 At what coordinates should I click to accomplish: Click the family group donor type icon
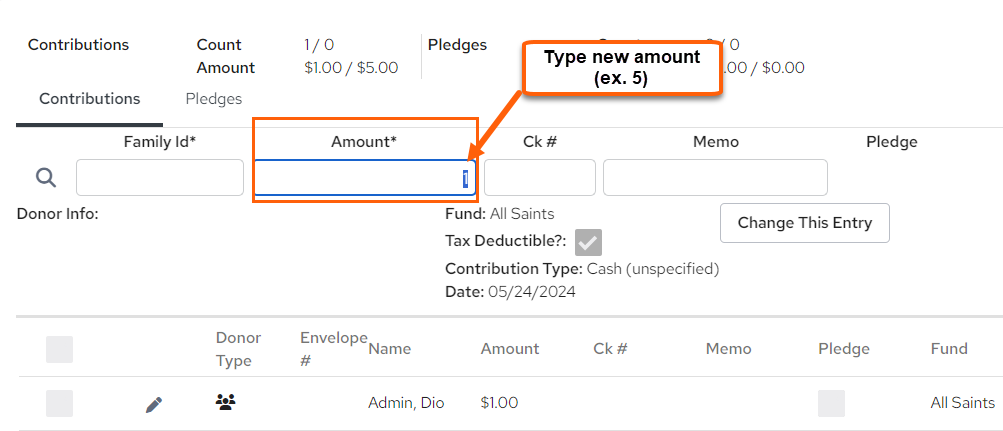[225, 402]
